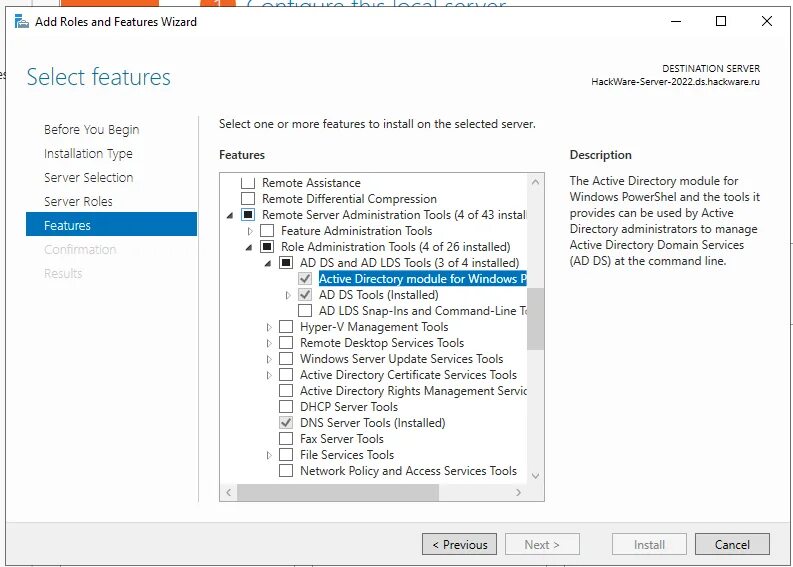Image resolution: width=793 pixels, height=567 pixels.
Task: Click horizontal scrollbar right arrow
Action: (x=518, y=492)
